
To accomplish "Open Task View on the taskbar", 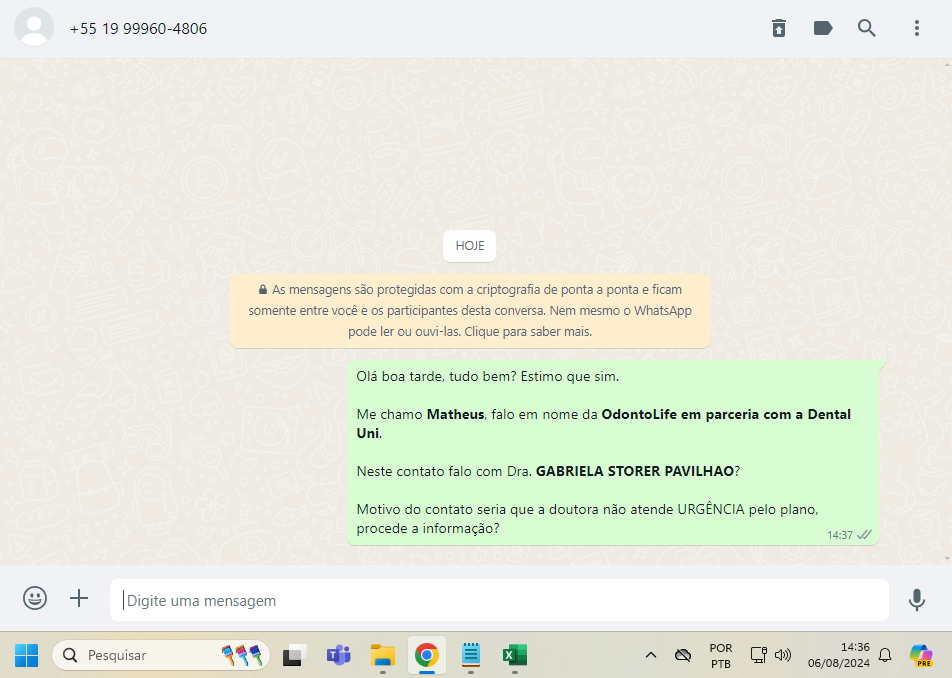I will coord(294,656).
